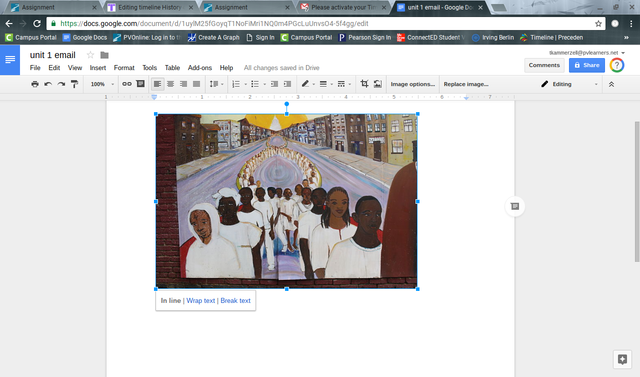Click the document title unit 1 email
640x377 pixels.
tap(53, 55)
